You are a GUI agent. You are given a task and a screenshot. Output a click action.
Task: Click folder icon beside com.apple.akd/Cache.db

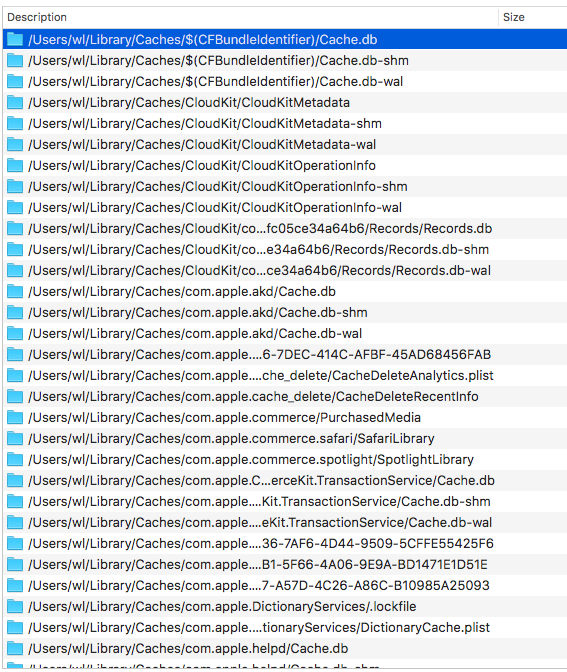coord(15,291)
